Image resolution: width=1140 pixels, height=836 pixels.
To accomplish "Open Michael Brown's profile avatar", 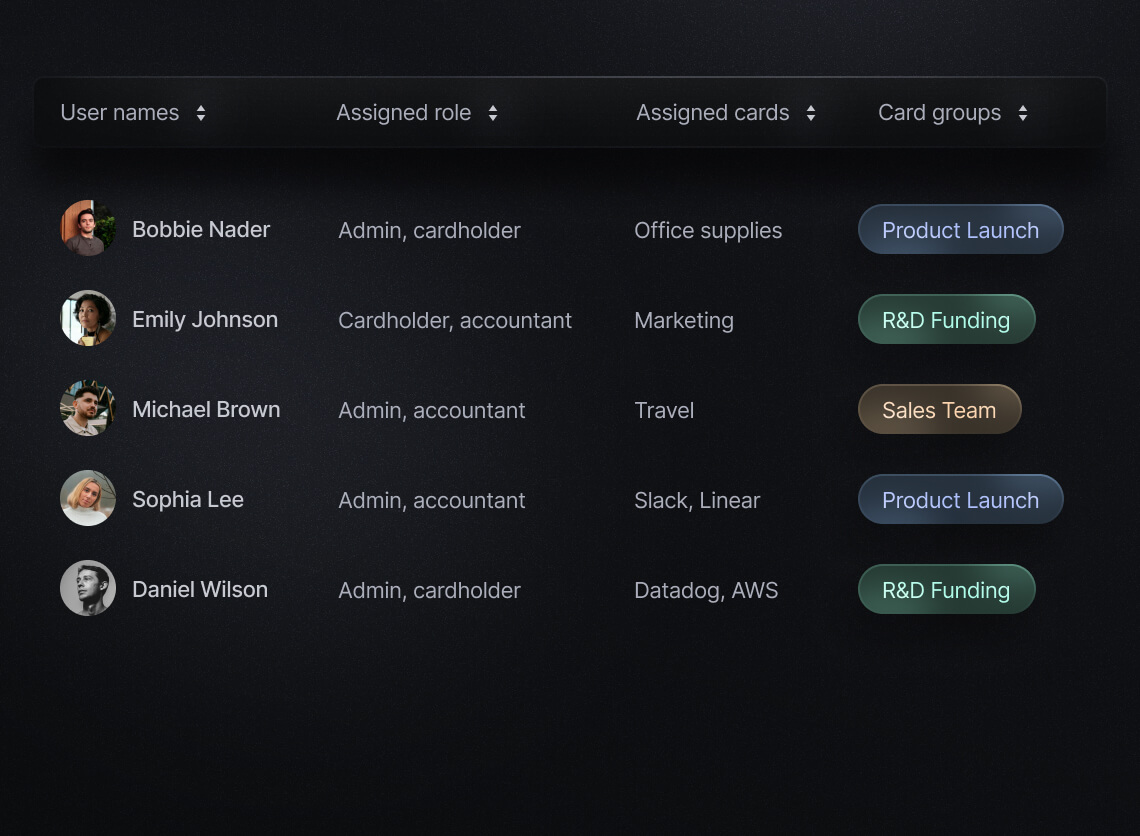I will pyautogui.click(x=88, y=409).
